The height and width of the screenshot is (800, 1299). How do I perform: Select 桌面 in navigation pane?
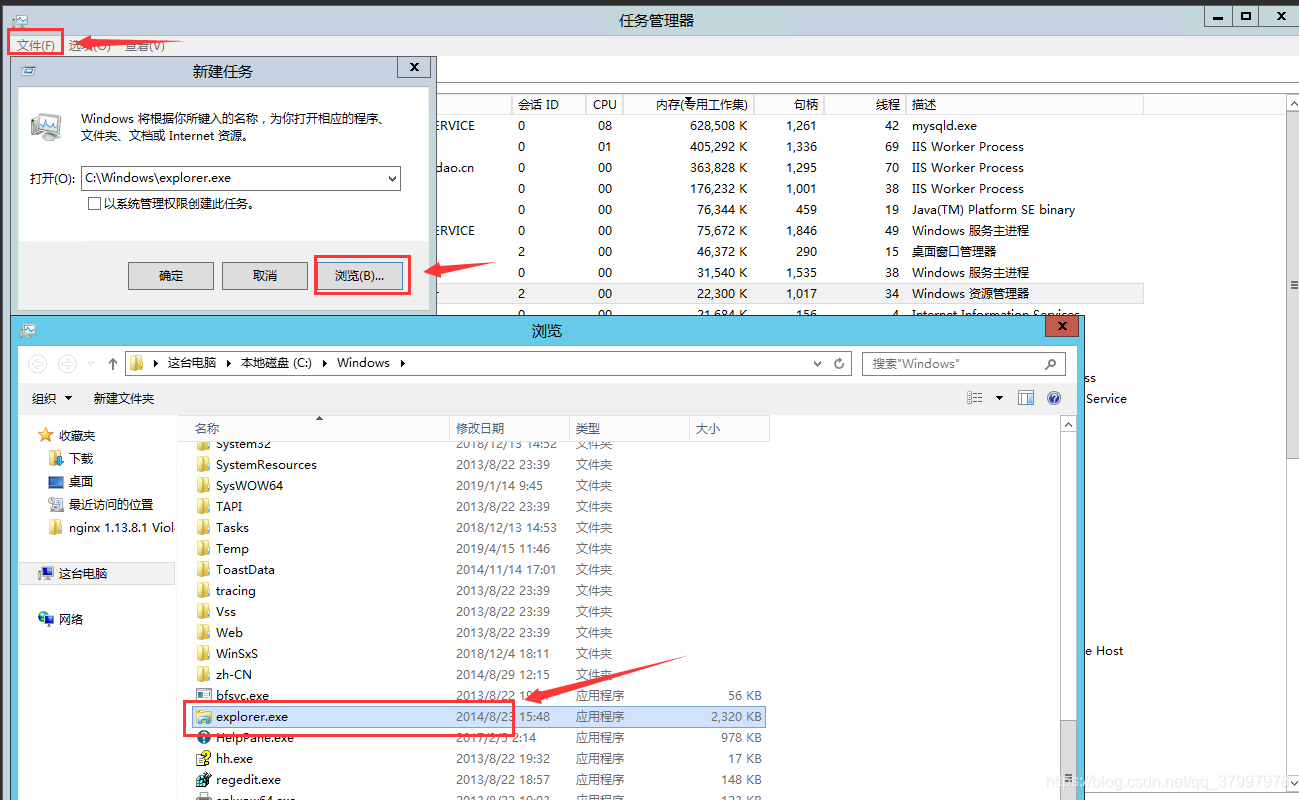pyautogui.click(x=81, y=481)
